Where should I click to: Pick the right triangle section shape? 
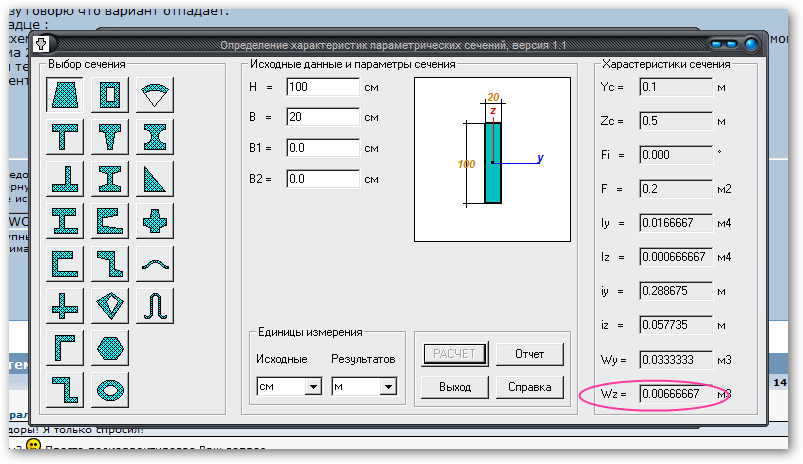155,179
